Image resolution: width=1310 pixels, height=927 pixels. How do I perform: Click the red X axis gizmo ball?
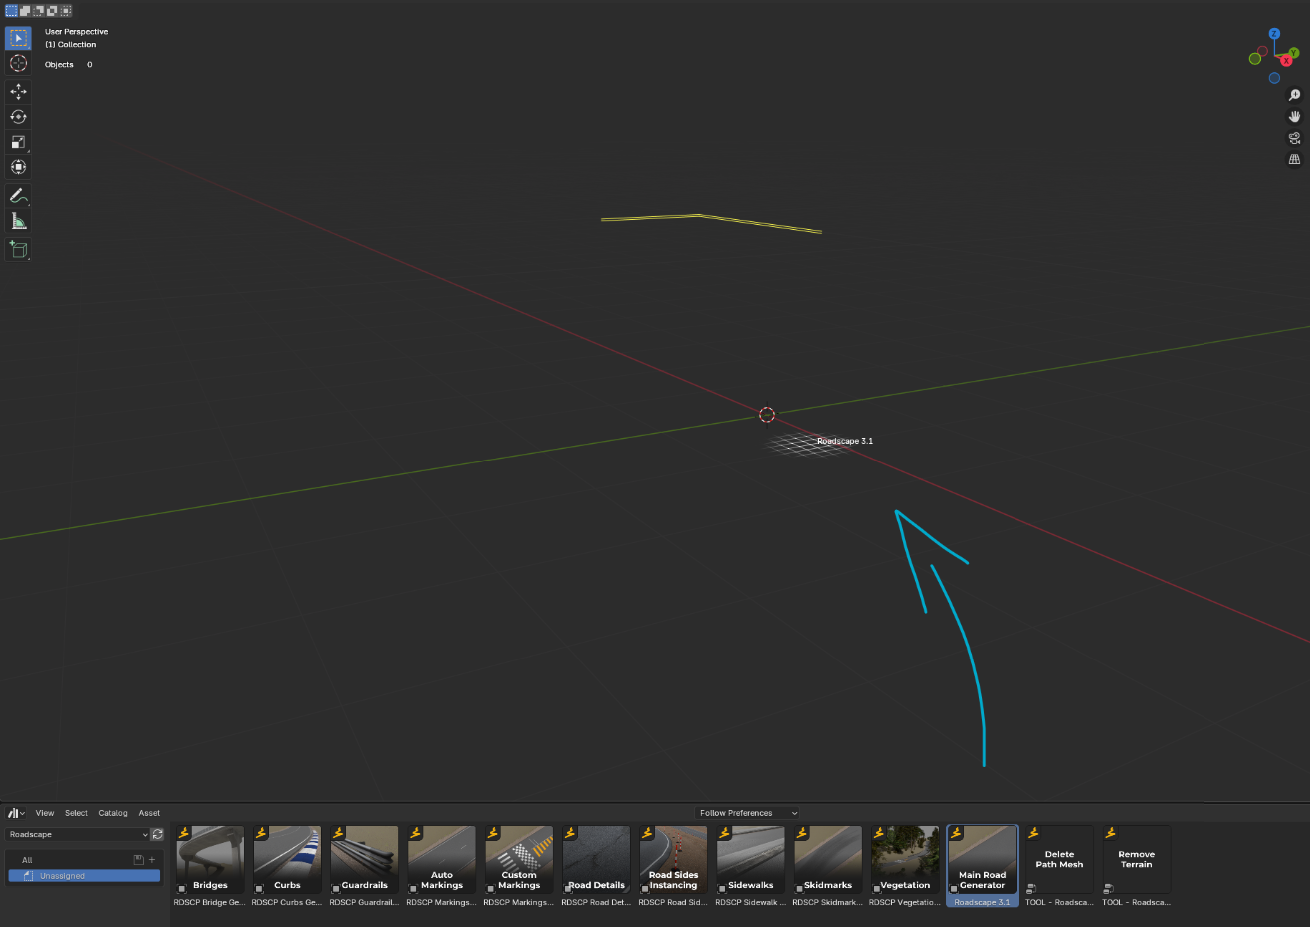coord(1286,61)
